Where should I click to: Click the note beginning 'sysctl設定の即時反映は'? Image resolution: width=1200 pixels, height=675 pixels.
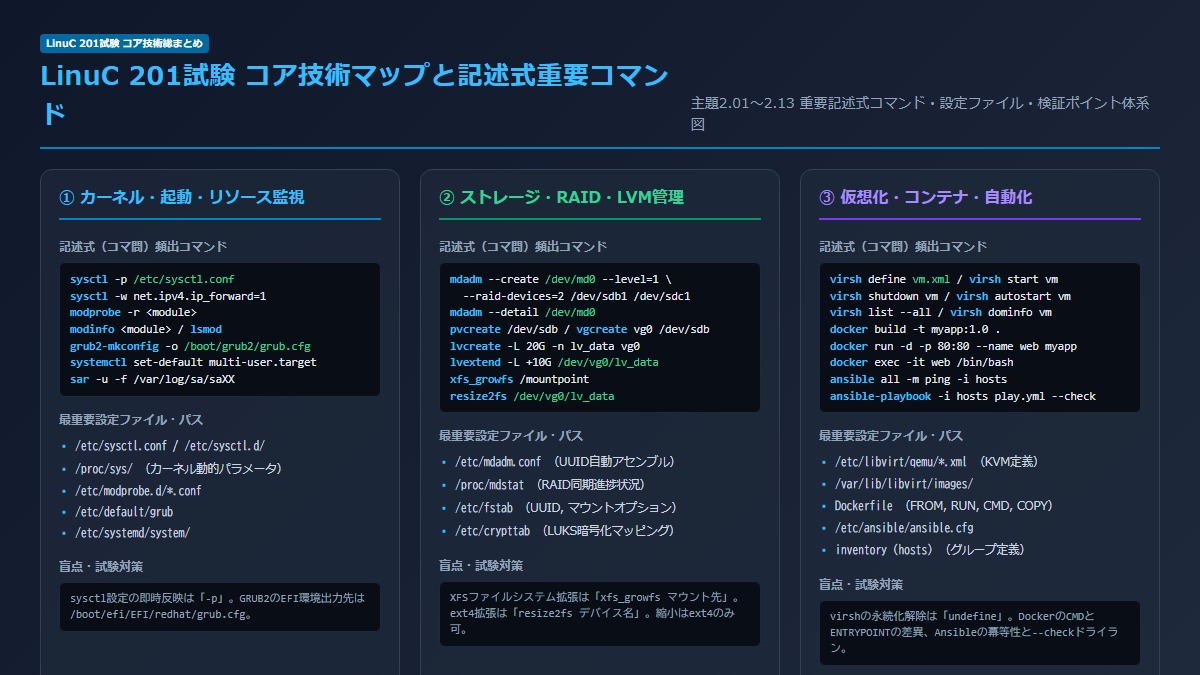point(219,607)
